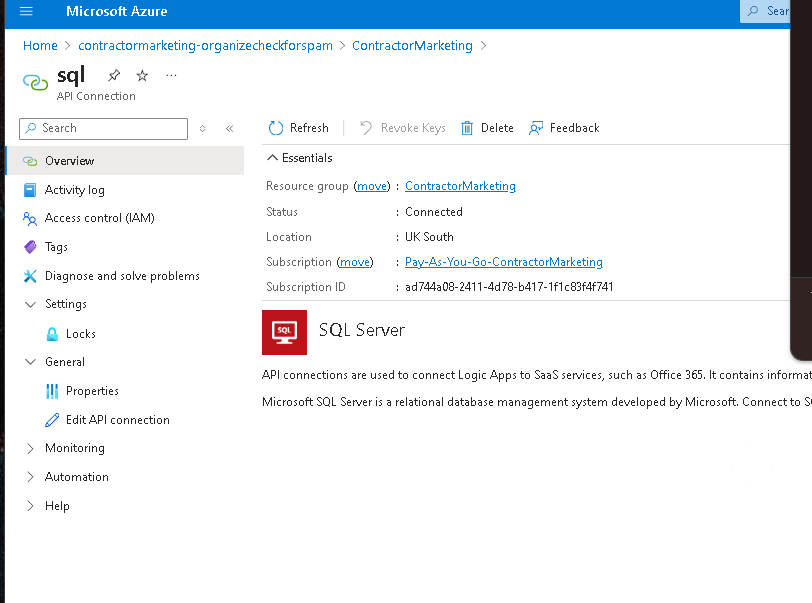Click the Refresh icon in the toolbar
This screenshot has height=603, width=812.
point(276,128)
